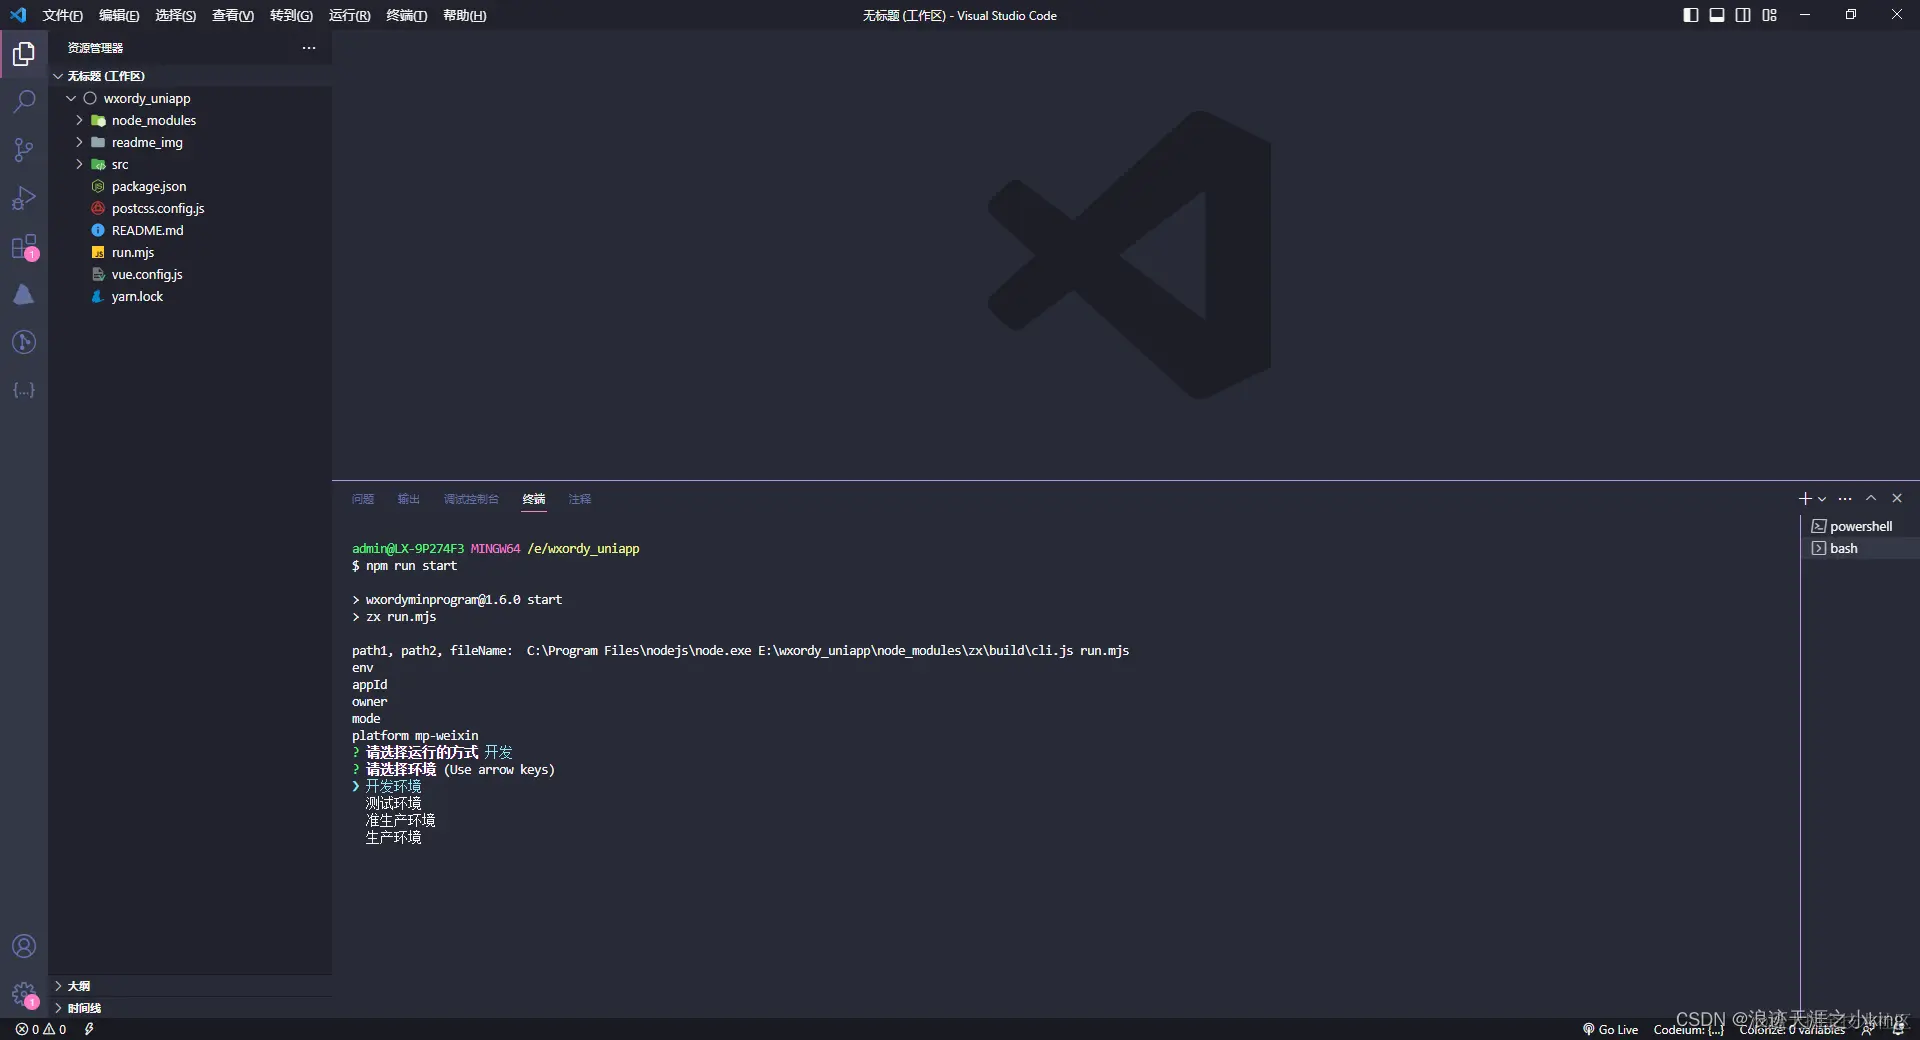Viewport: 1920px width, 1040px height.
Task: Open the Codeium braces icon in activity bar
Action: tap(24, 390)
